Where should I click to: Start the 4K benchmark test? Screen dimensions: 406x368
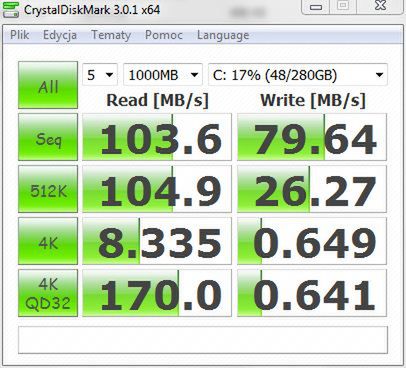48,241
